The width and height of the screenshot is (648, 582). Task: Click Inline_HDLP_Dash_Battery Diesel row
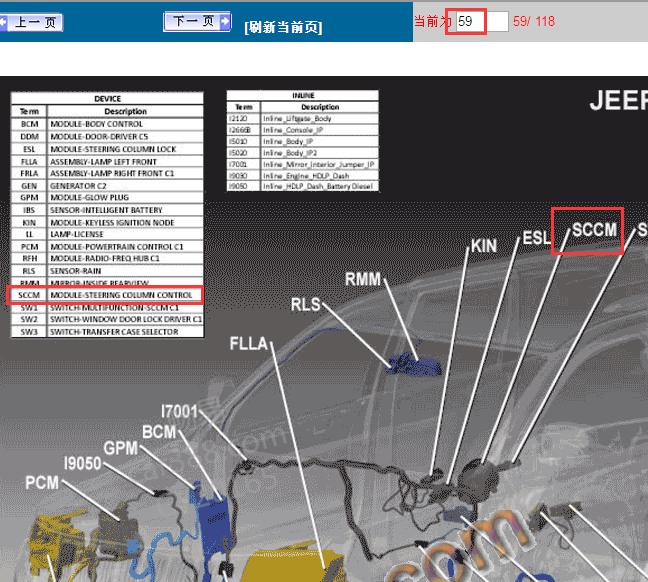point(303,186)
